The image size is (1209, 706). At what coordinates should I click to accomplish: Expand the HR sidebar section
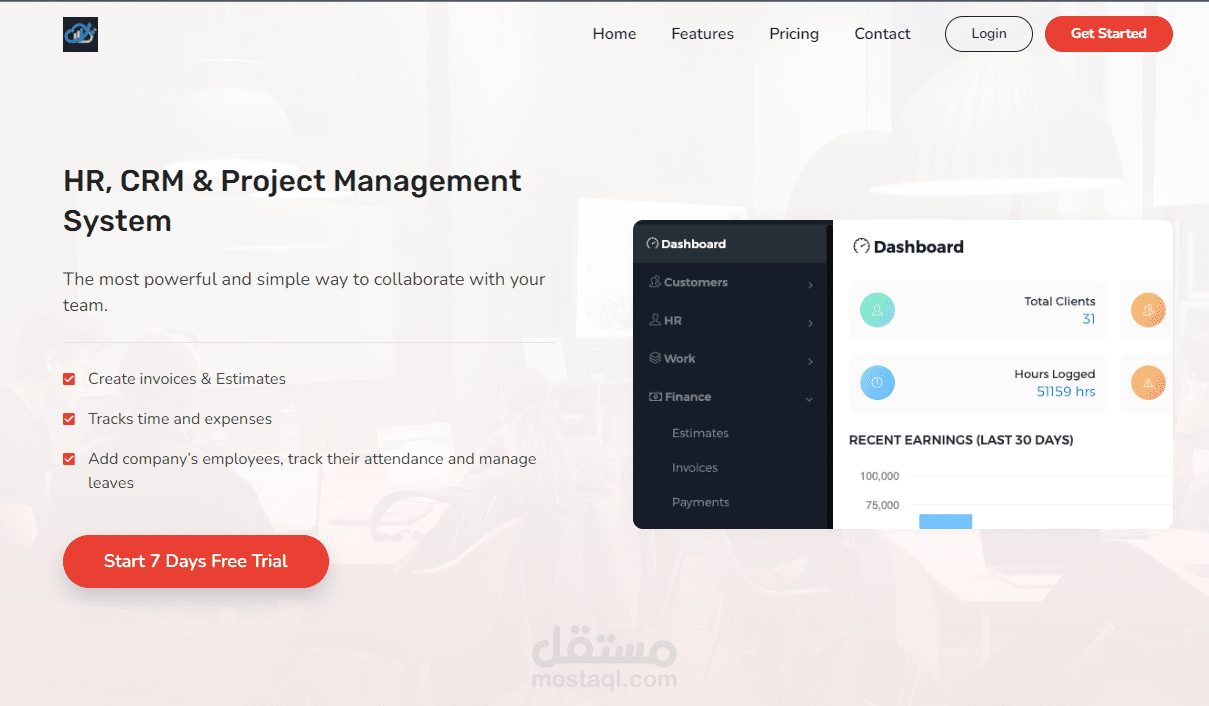click(810, 322)
